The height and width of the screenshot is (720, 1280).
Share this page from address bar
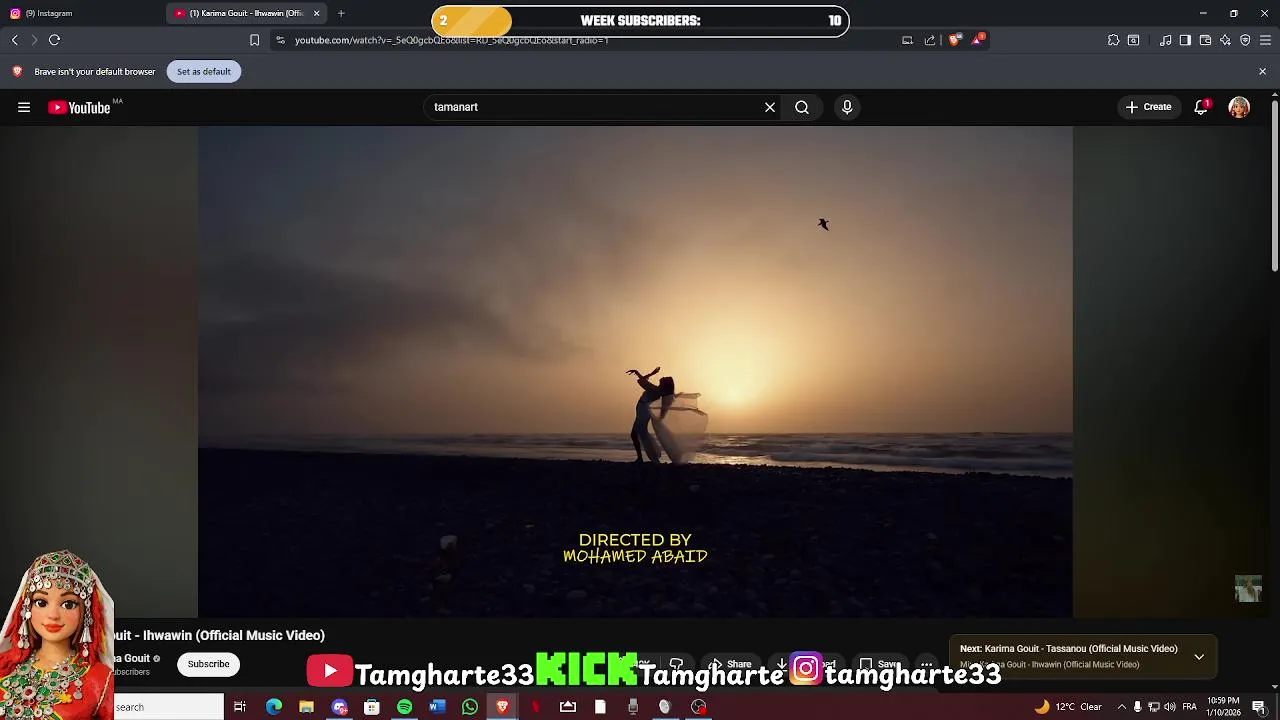click(x=930, y=40)
